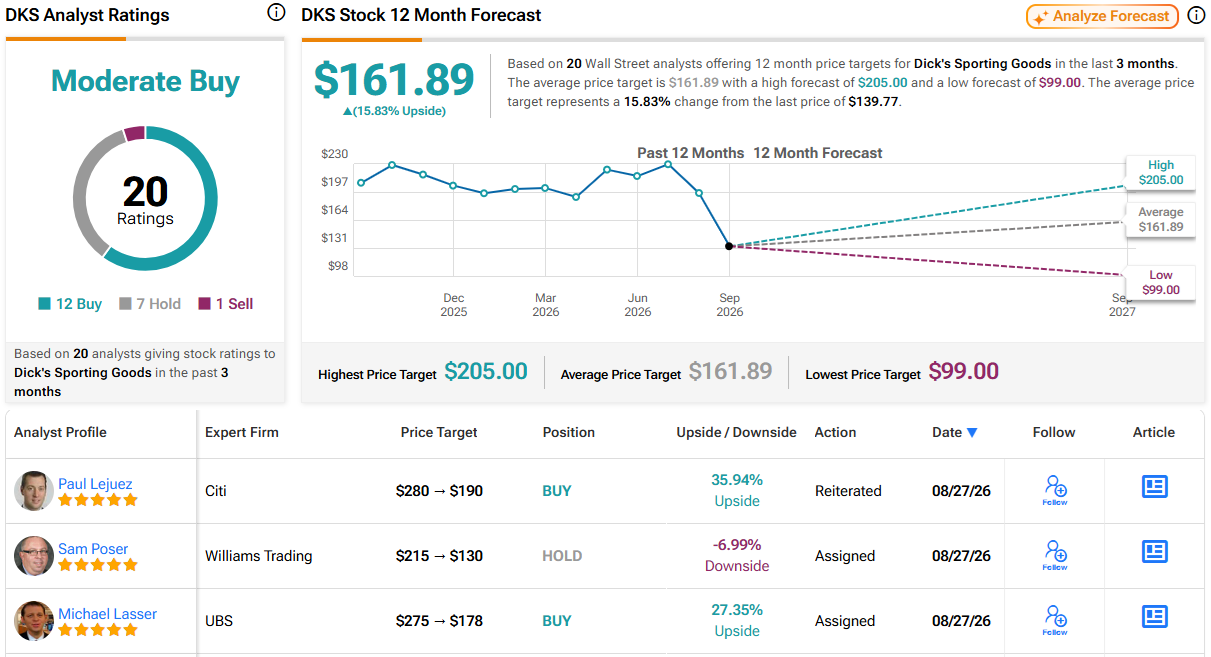Follow analyst Sam Poser
Viewport: 1211px width, 657px height.
pyautogui.click(x=1055, y=555)
